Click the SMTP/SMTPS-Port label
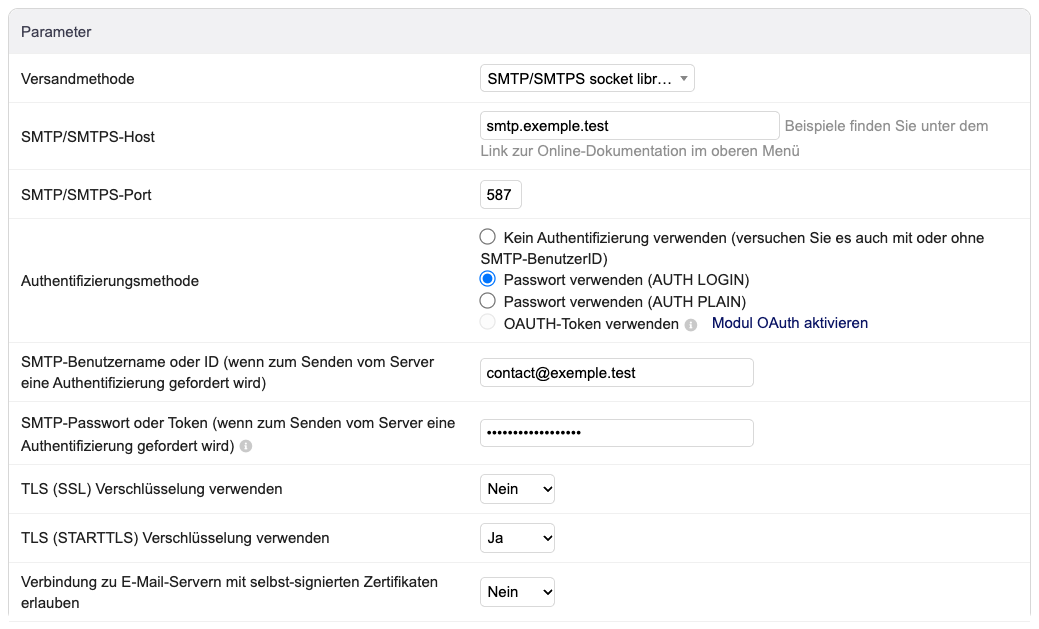 coord(86,195)
